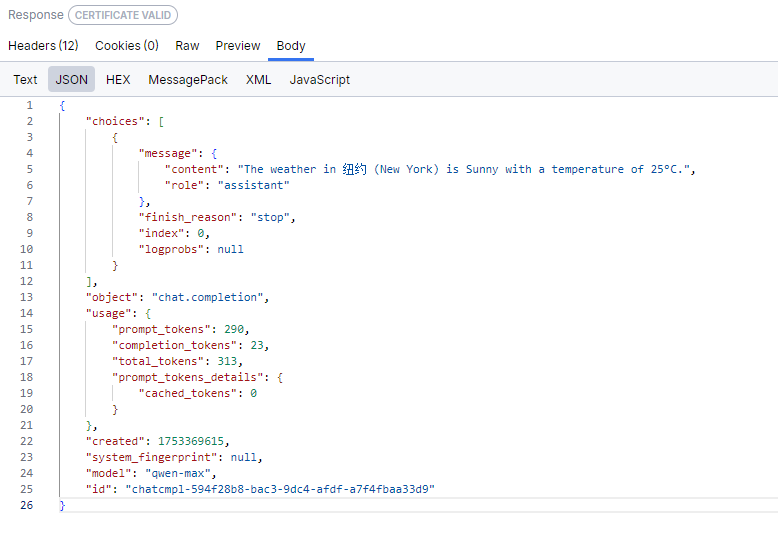Click line number 14 in the gutter
The height and width of the screenshot is (540, 778).
27,313
